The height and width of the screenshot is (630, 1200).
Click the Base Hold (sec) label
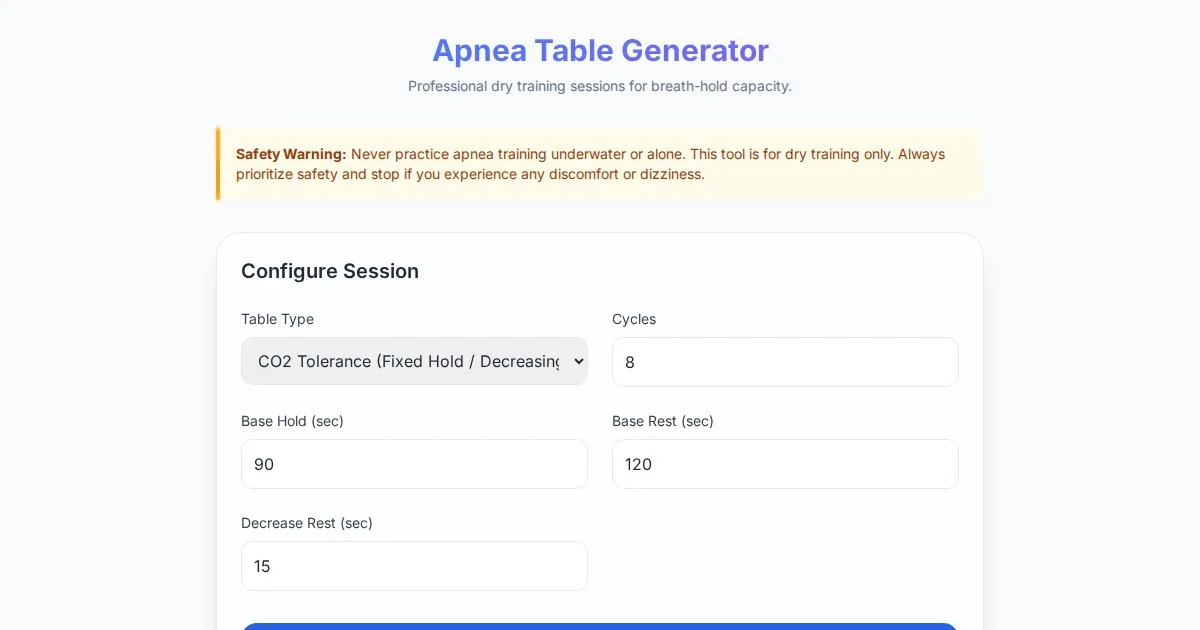(292, 421)
